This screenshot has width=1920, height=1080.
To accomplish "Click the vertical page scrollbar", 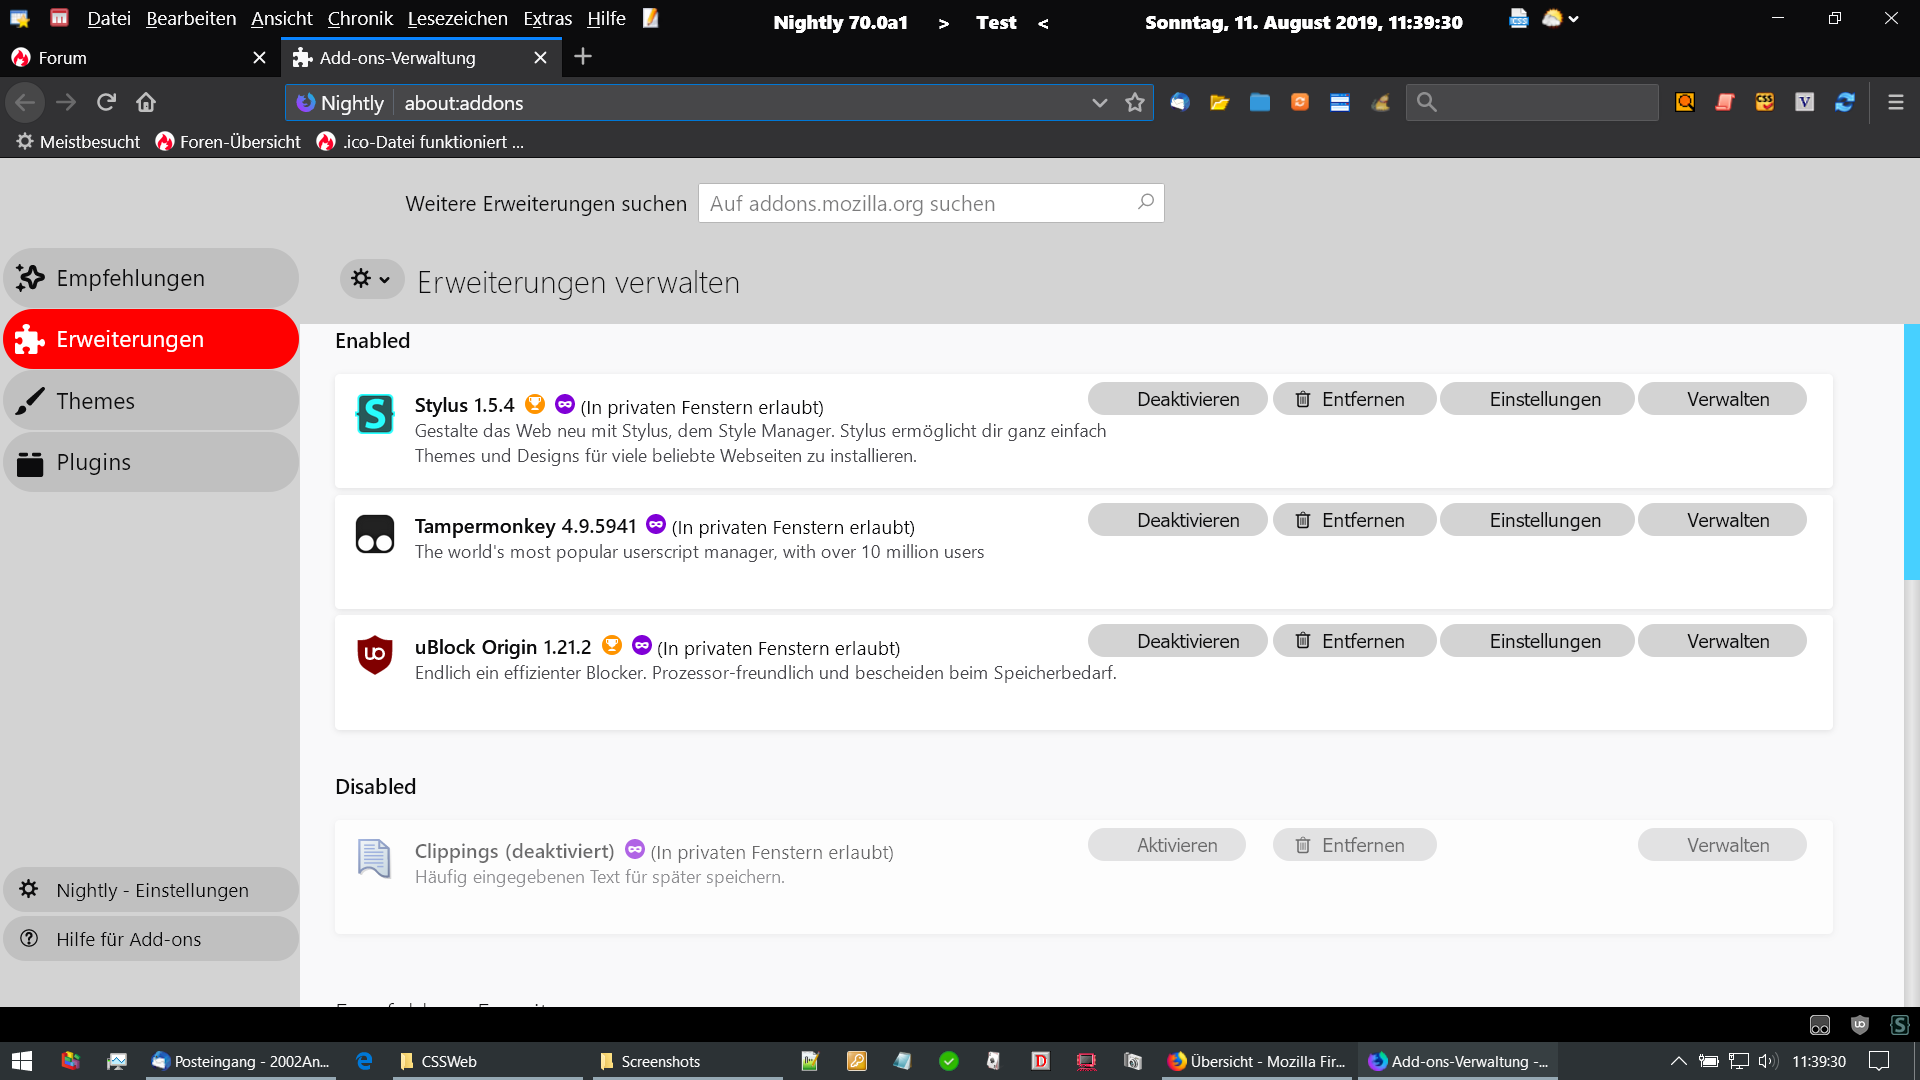I will (1910, 452).
